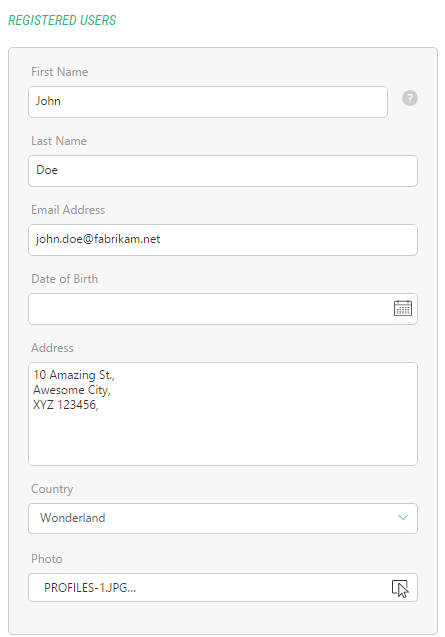Image resolution: width=445 pixels, height=637 pixels.
Task: Click the First Name field containing John
Action: coord(208,102)
